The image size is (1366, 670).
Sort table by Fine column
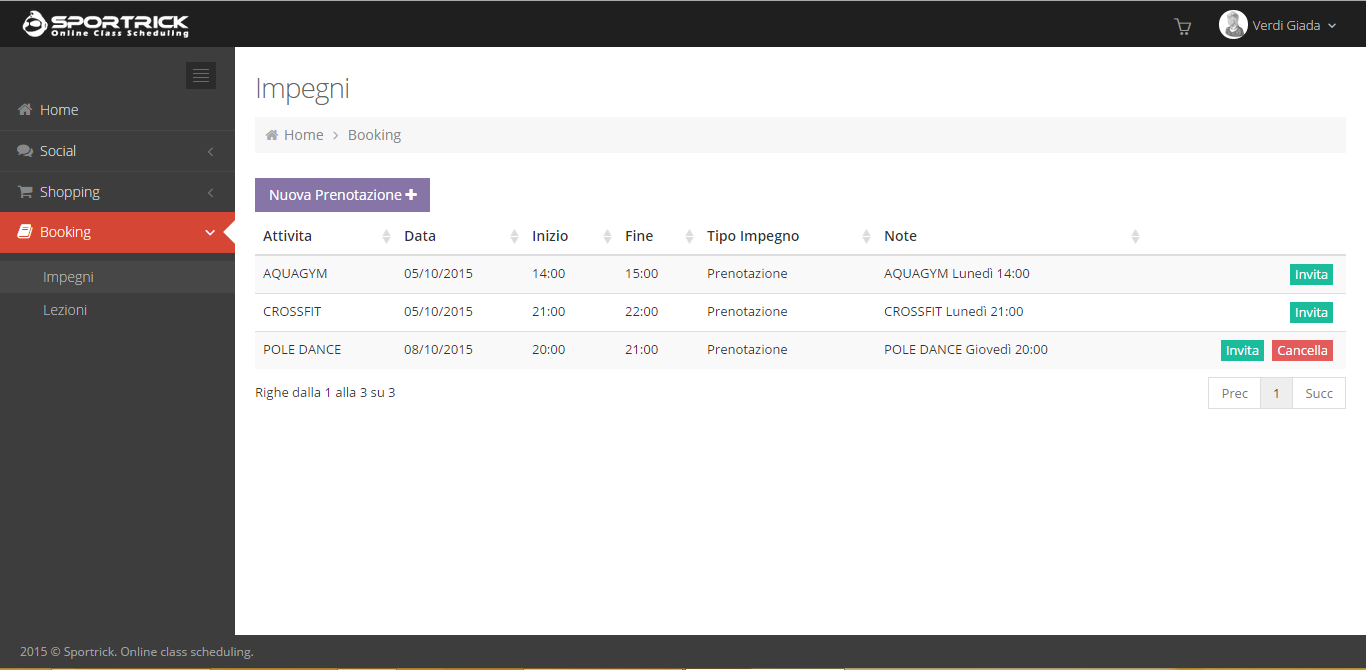pos(658,236)
